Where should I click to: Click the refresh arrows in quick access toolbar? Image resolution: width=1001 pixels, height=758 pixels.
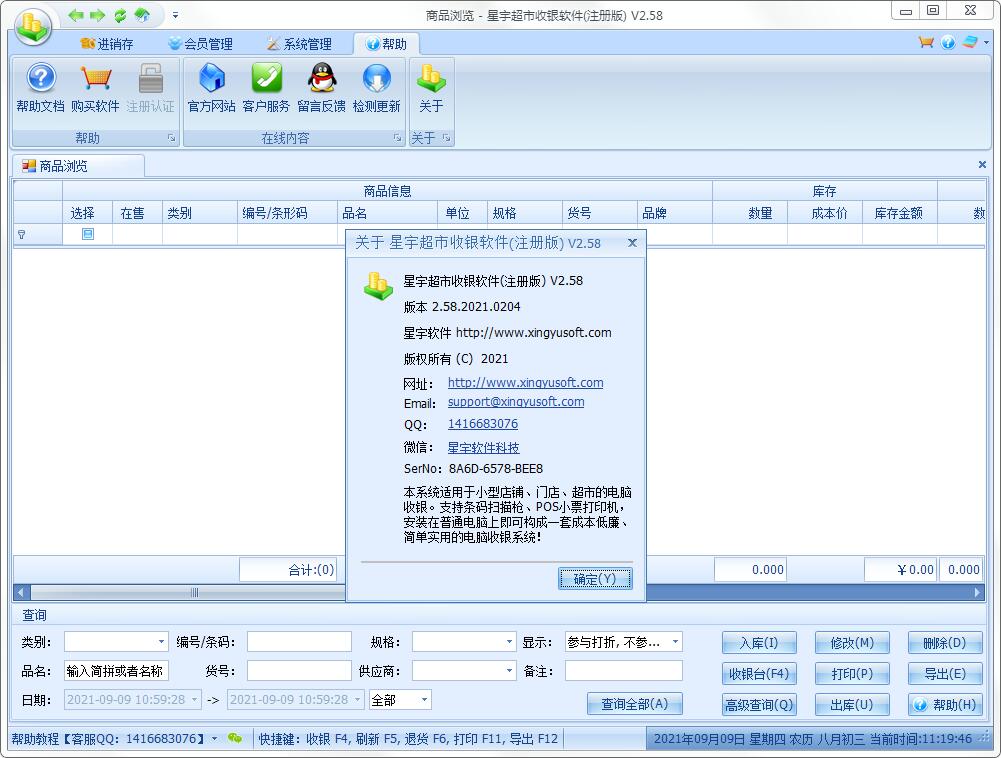point(120,15)
